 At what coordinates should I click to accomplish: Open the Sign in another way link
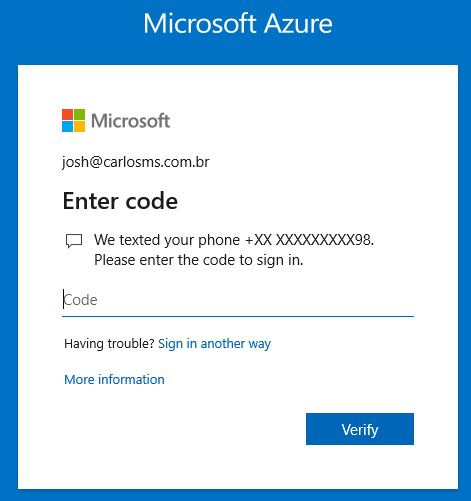pos(214,343)
